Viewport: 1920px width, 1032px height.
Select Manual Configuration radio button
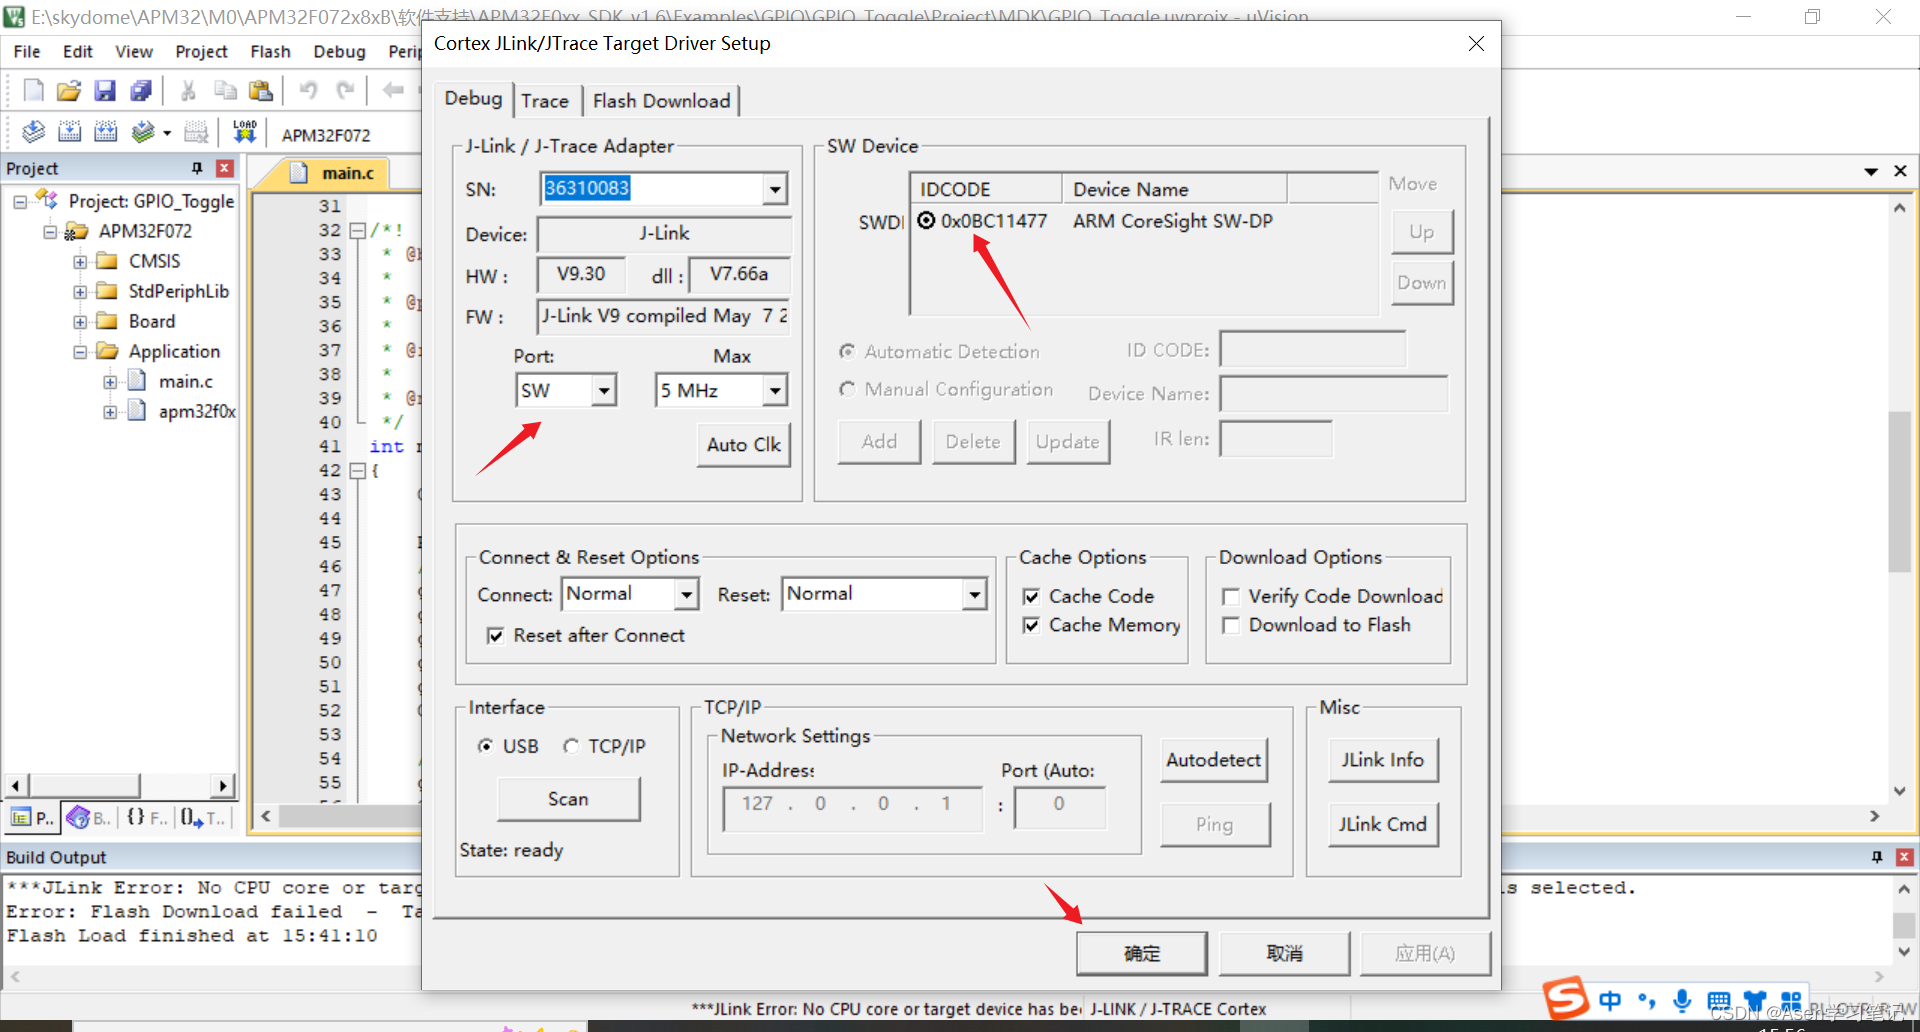pyautogui.click(x=847, y=389)
